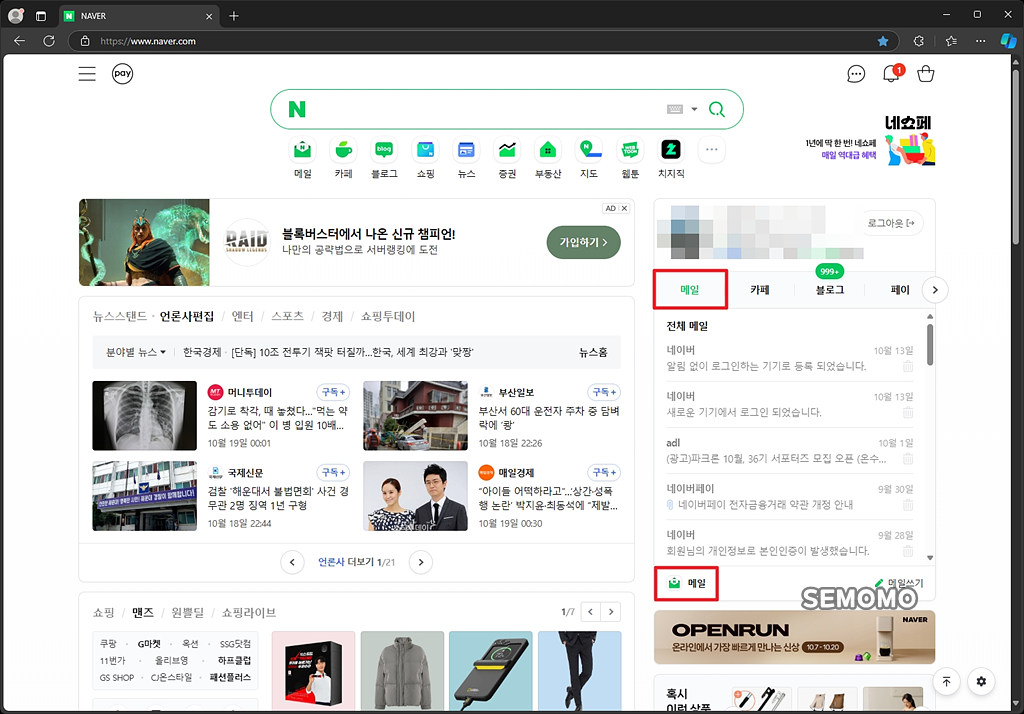Subscribe to 매일경제 with 구독+

tap(604, 472)
